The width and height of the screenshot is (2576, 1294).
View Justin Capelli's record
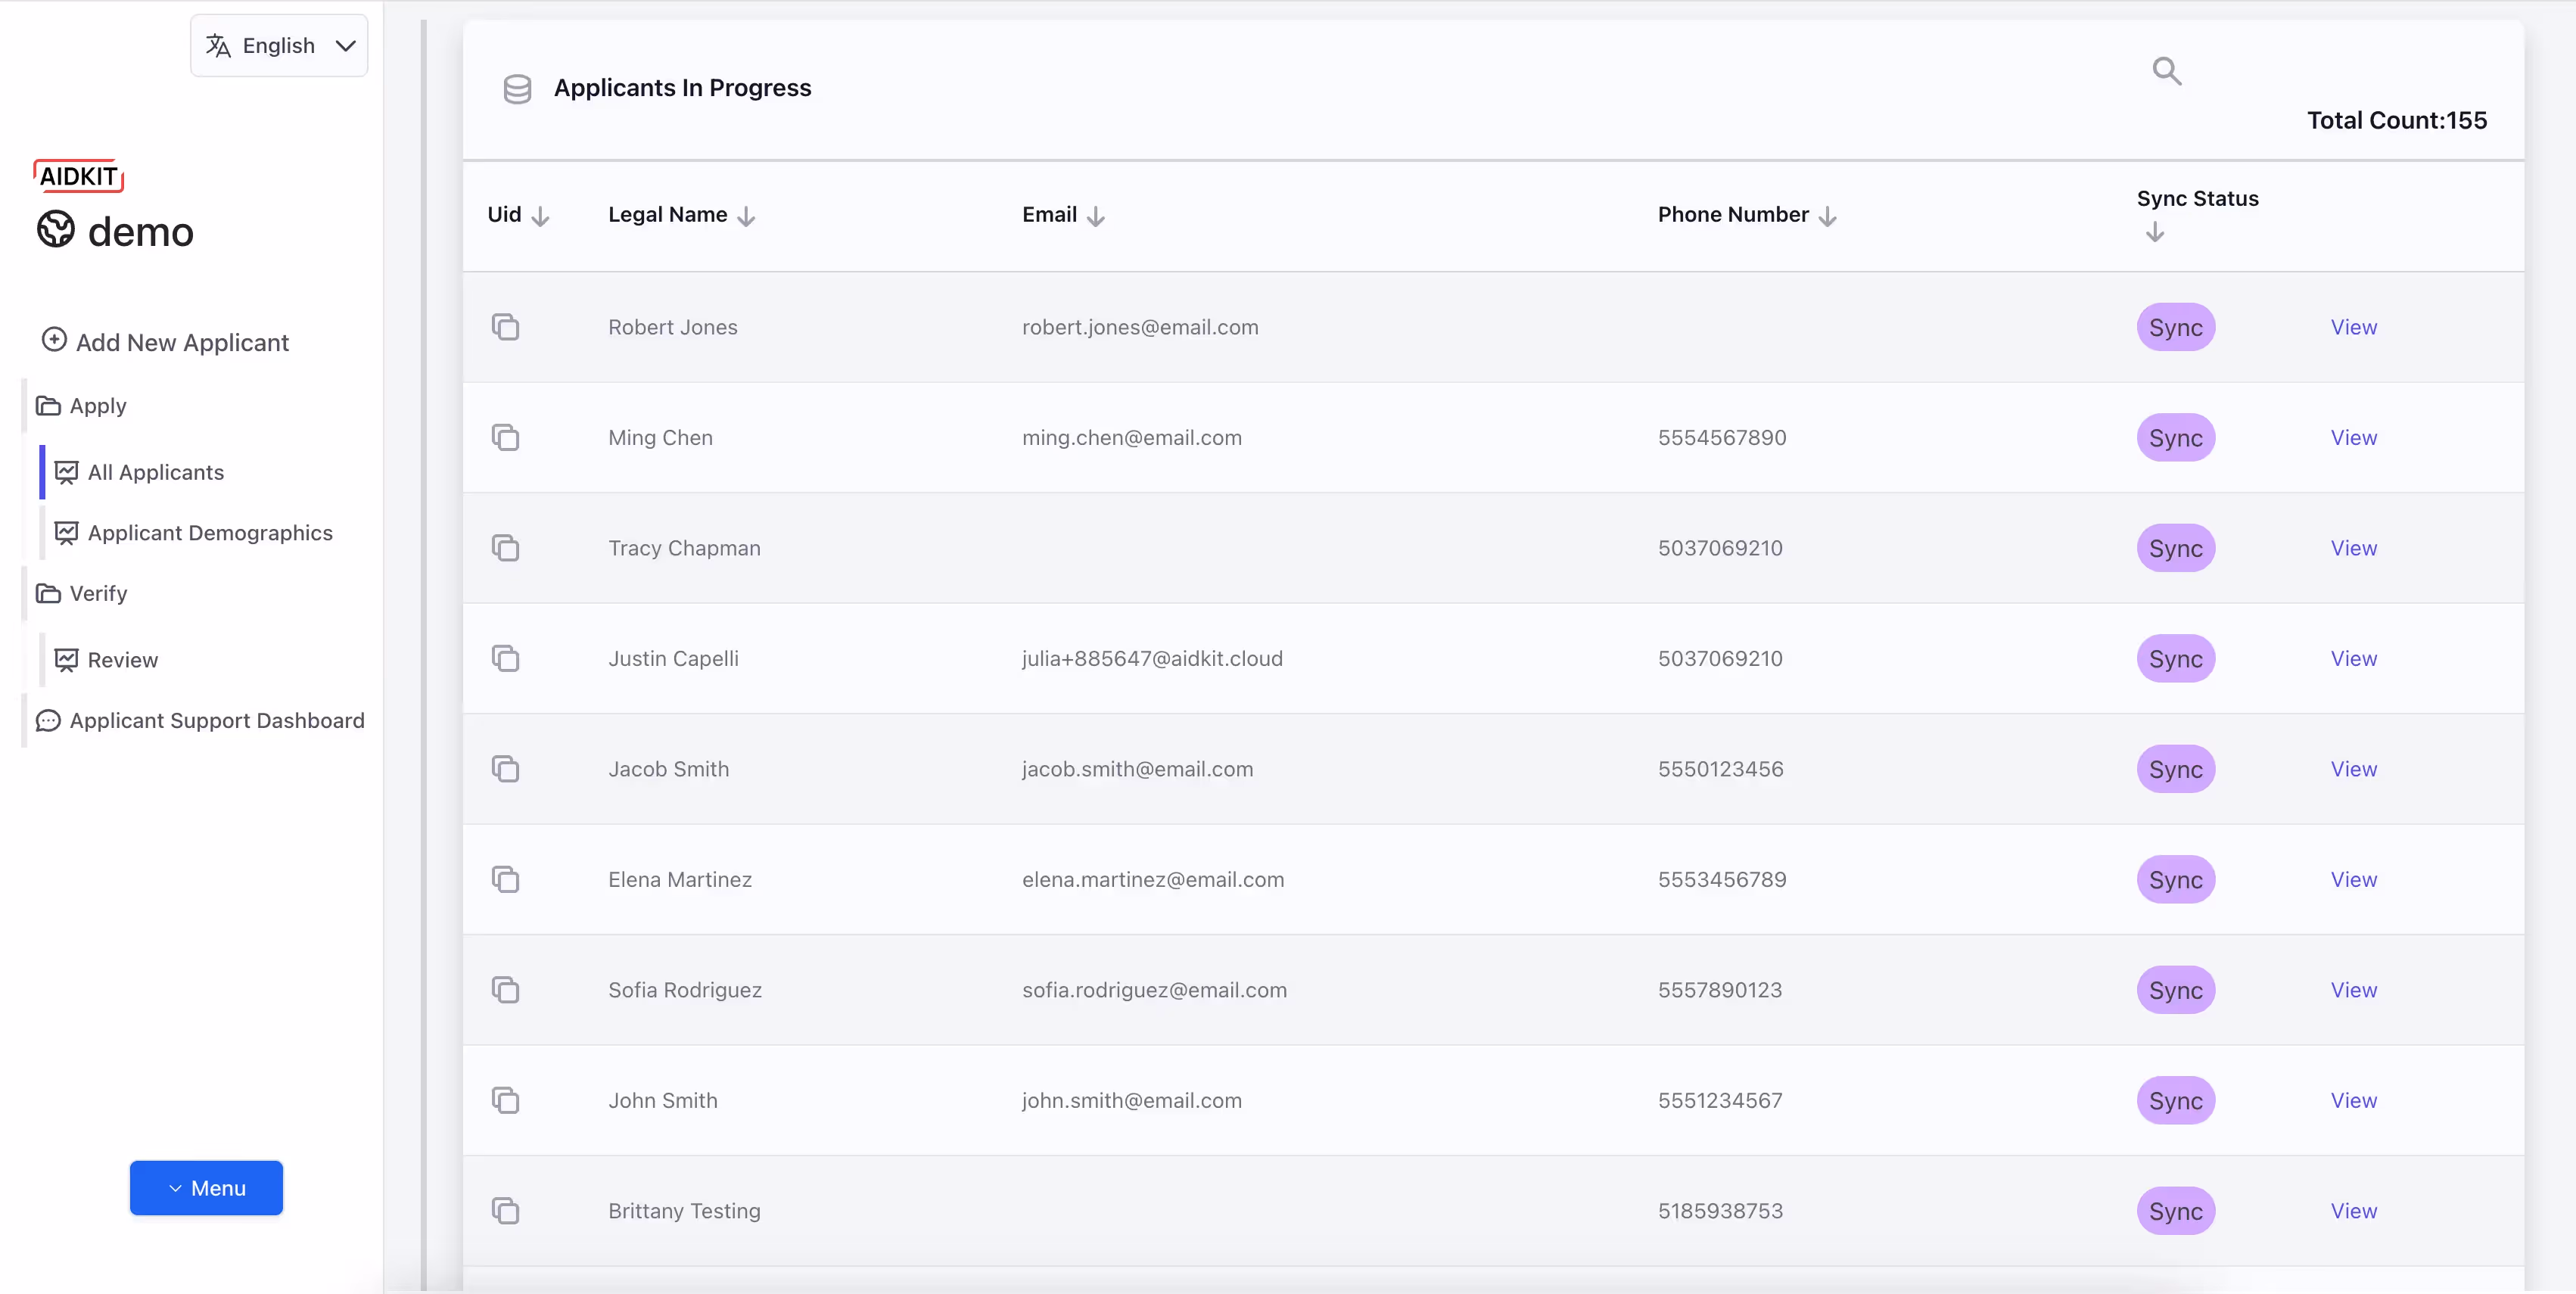pos(2354,658)
